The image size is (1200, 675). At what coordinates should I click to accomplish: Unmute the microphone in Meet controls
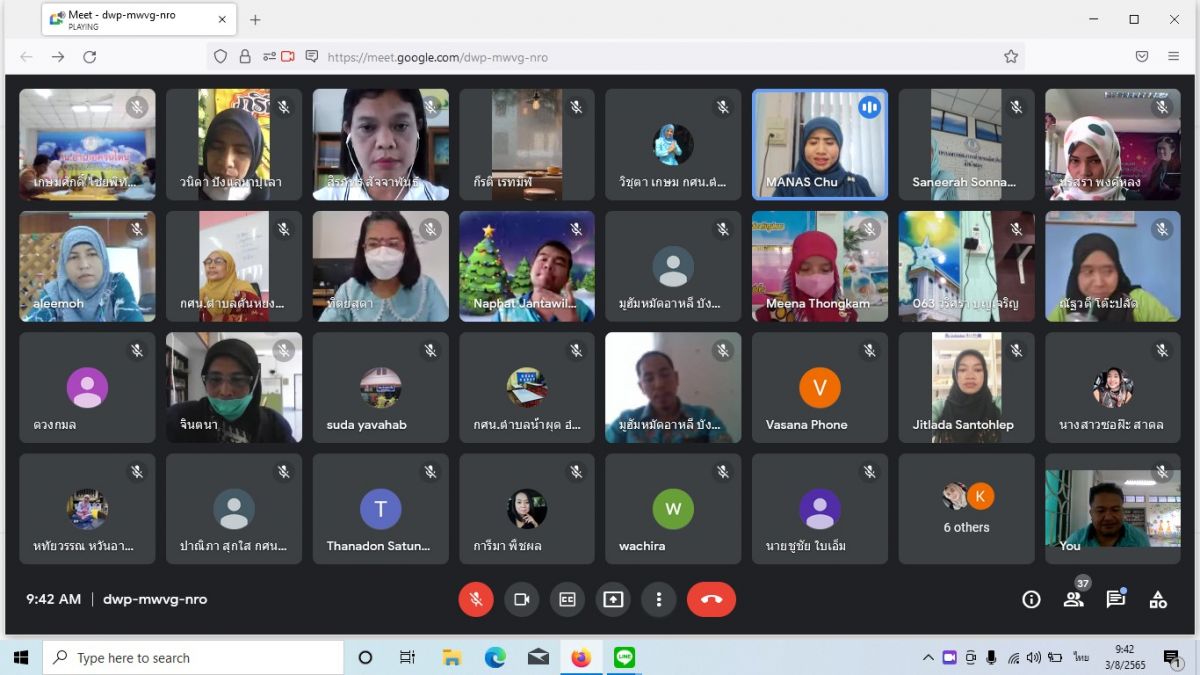click(476, 599)
